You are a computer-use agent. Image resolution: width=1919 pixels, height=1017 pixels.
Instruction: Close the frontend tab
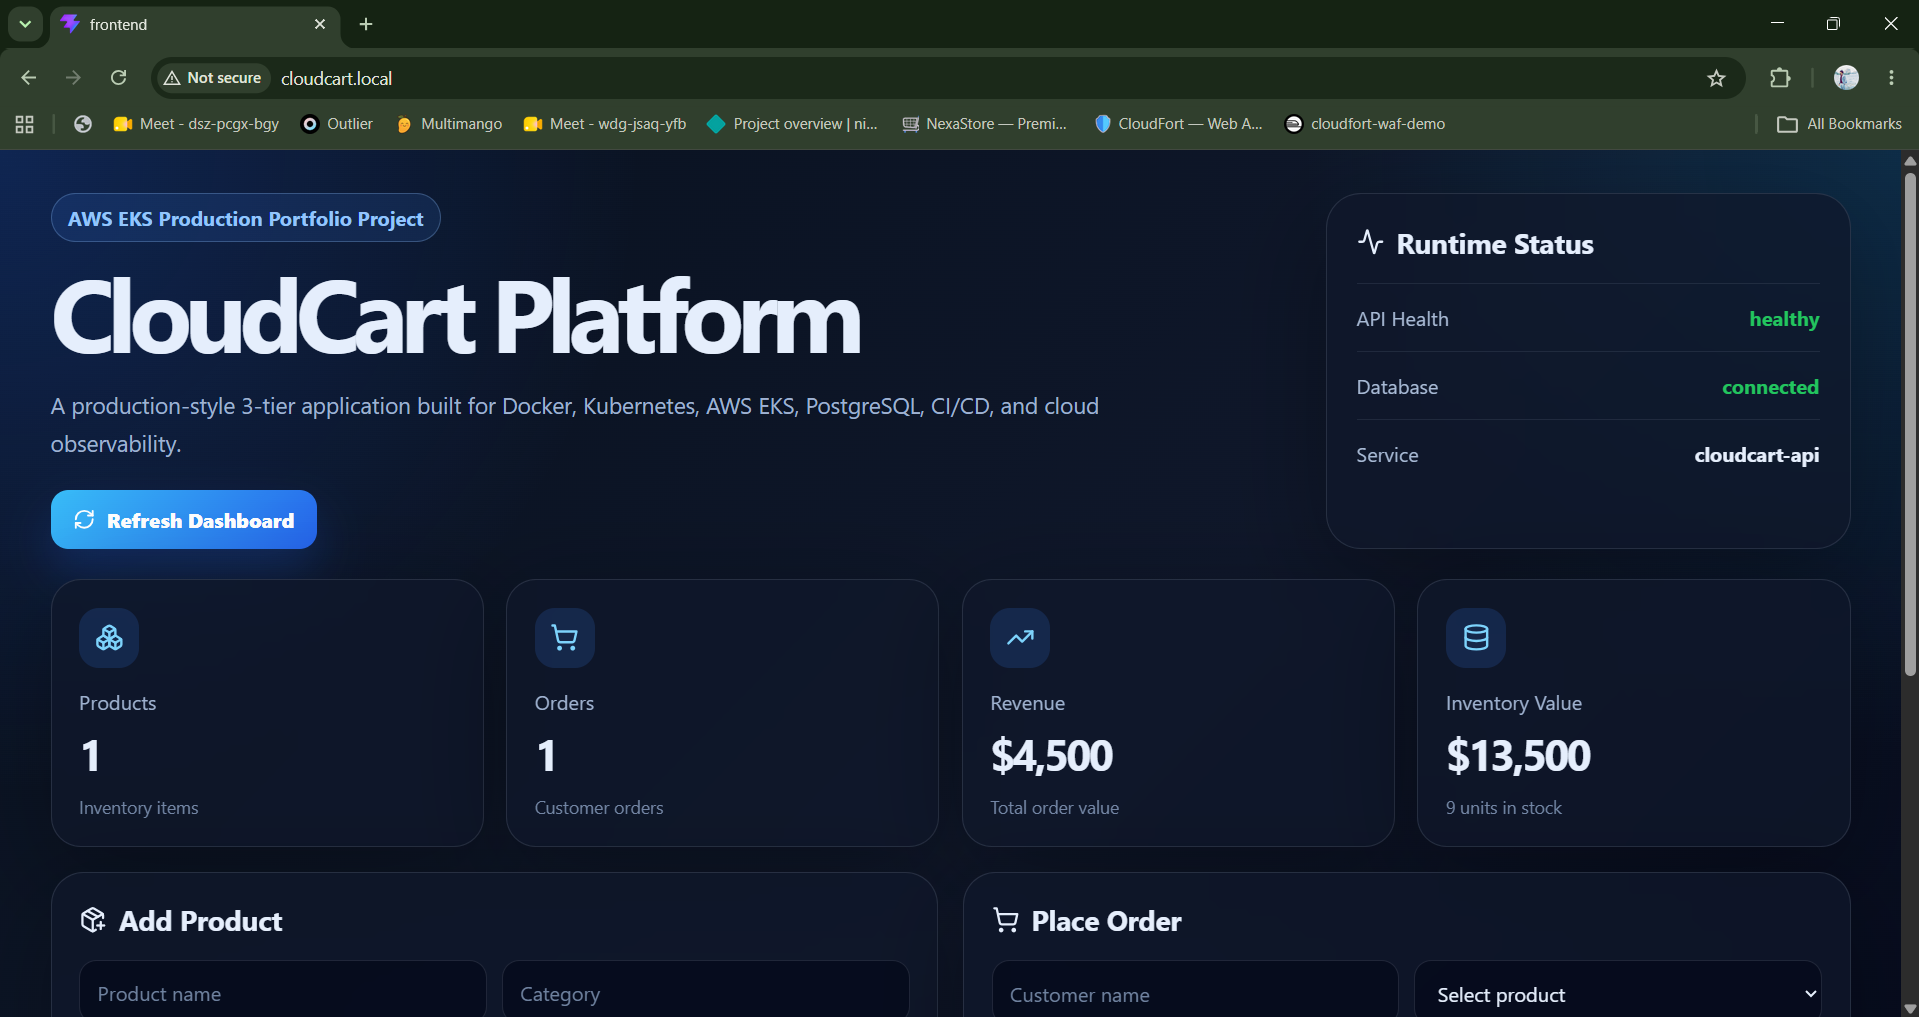coord(320,24)
